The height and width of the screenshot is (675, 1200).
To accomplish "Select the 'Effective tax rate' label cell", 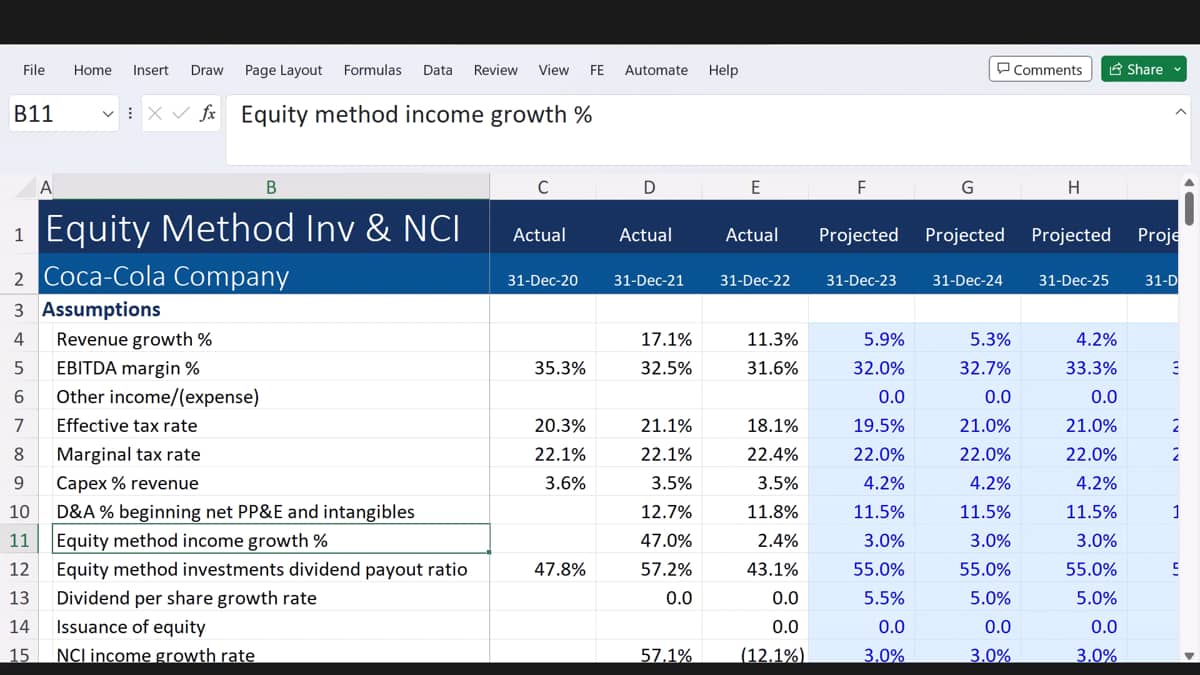I will click(x=271, y=426).
